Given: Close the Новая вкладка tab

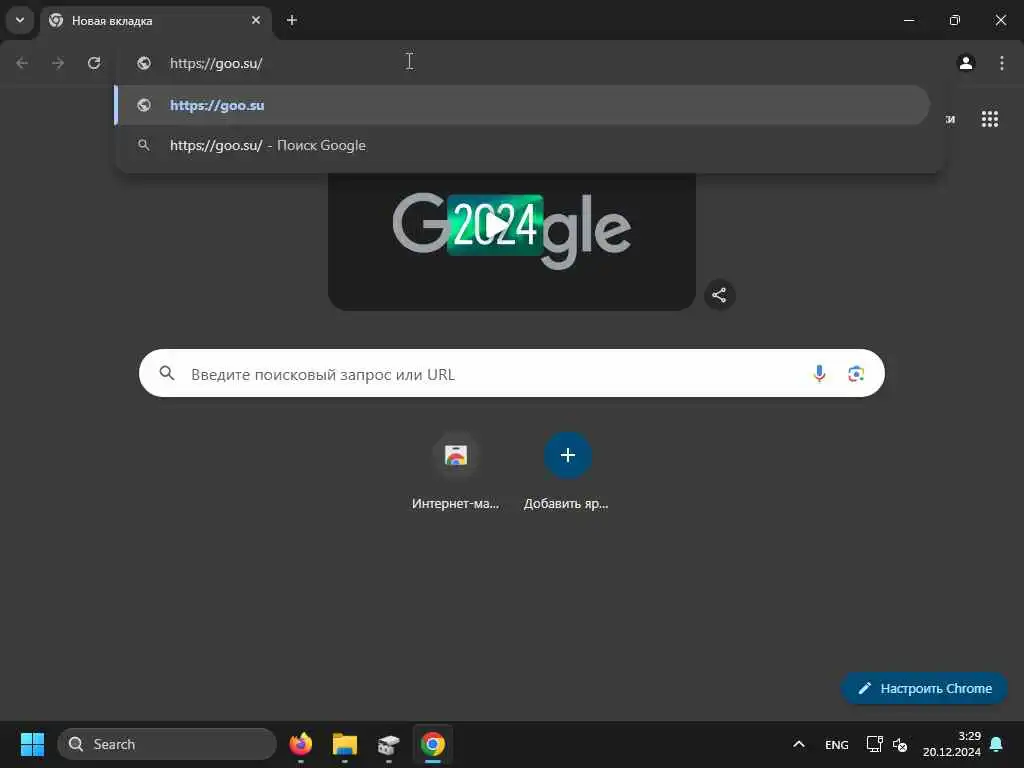Looking at the screenshot, I should [256, 20].
